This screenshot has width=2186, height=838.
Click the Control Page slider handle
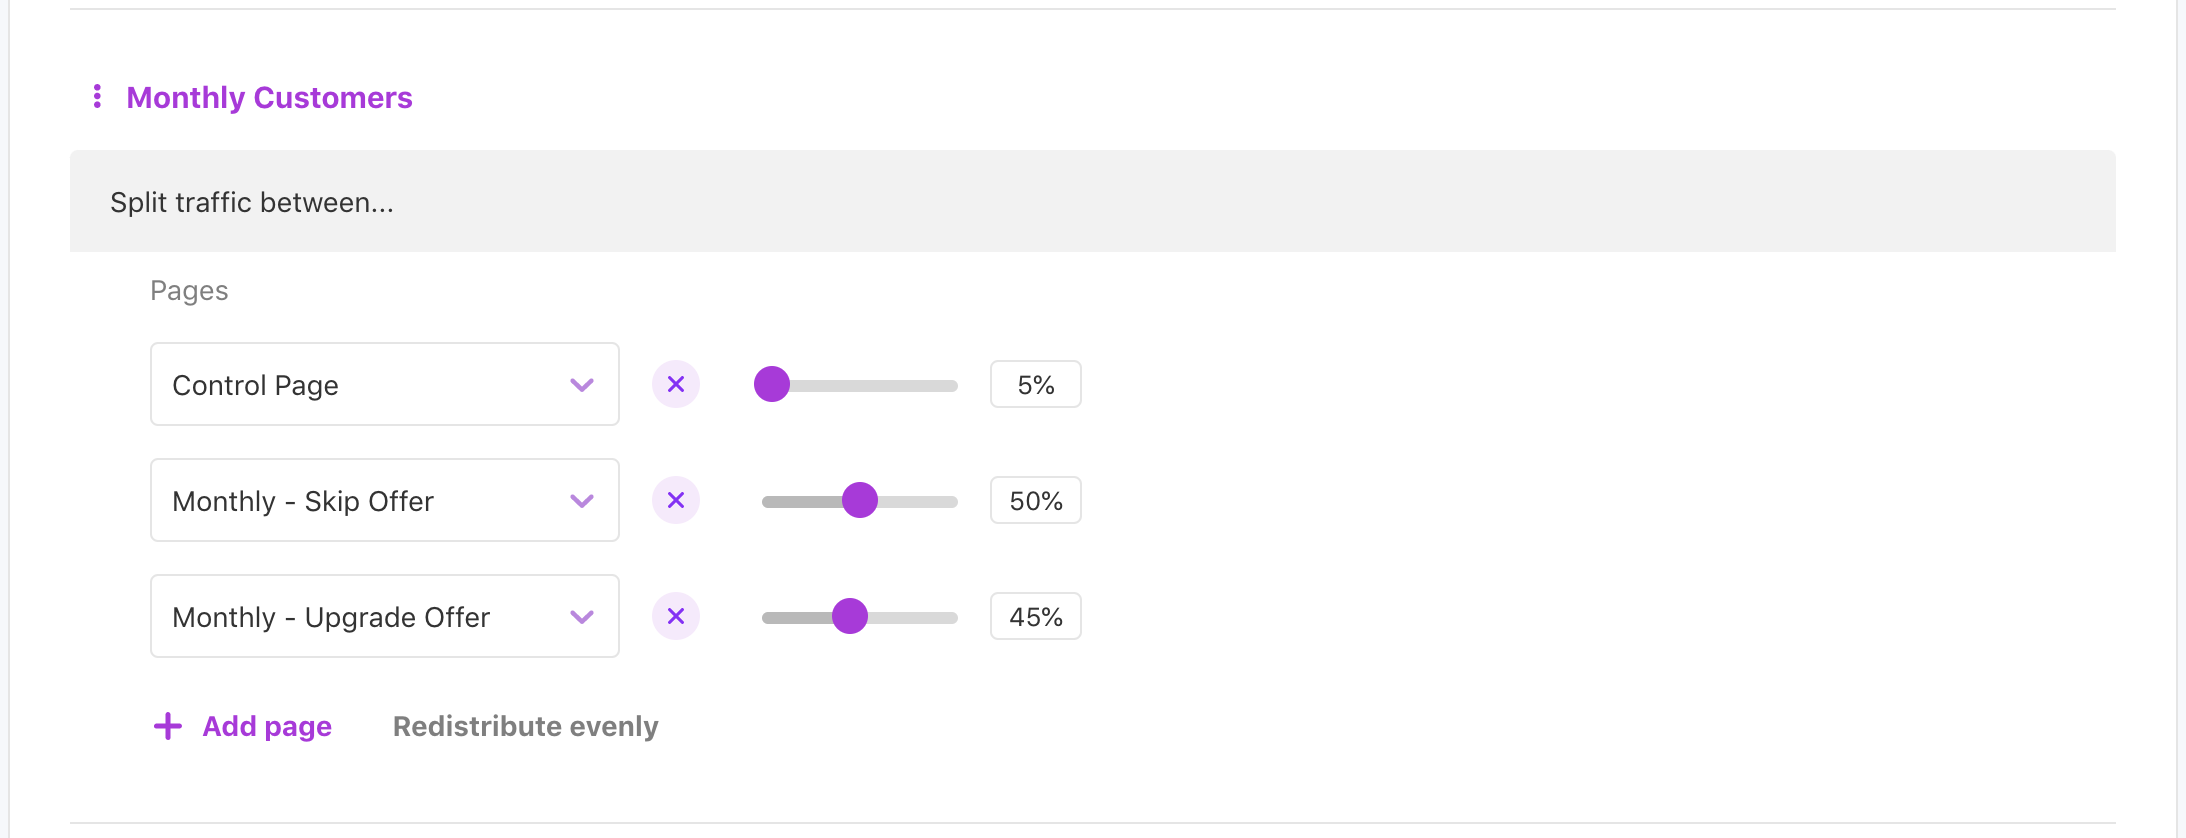pyautogui.click(x=772, y=384)
